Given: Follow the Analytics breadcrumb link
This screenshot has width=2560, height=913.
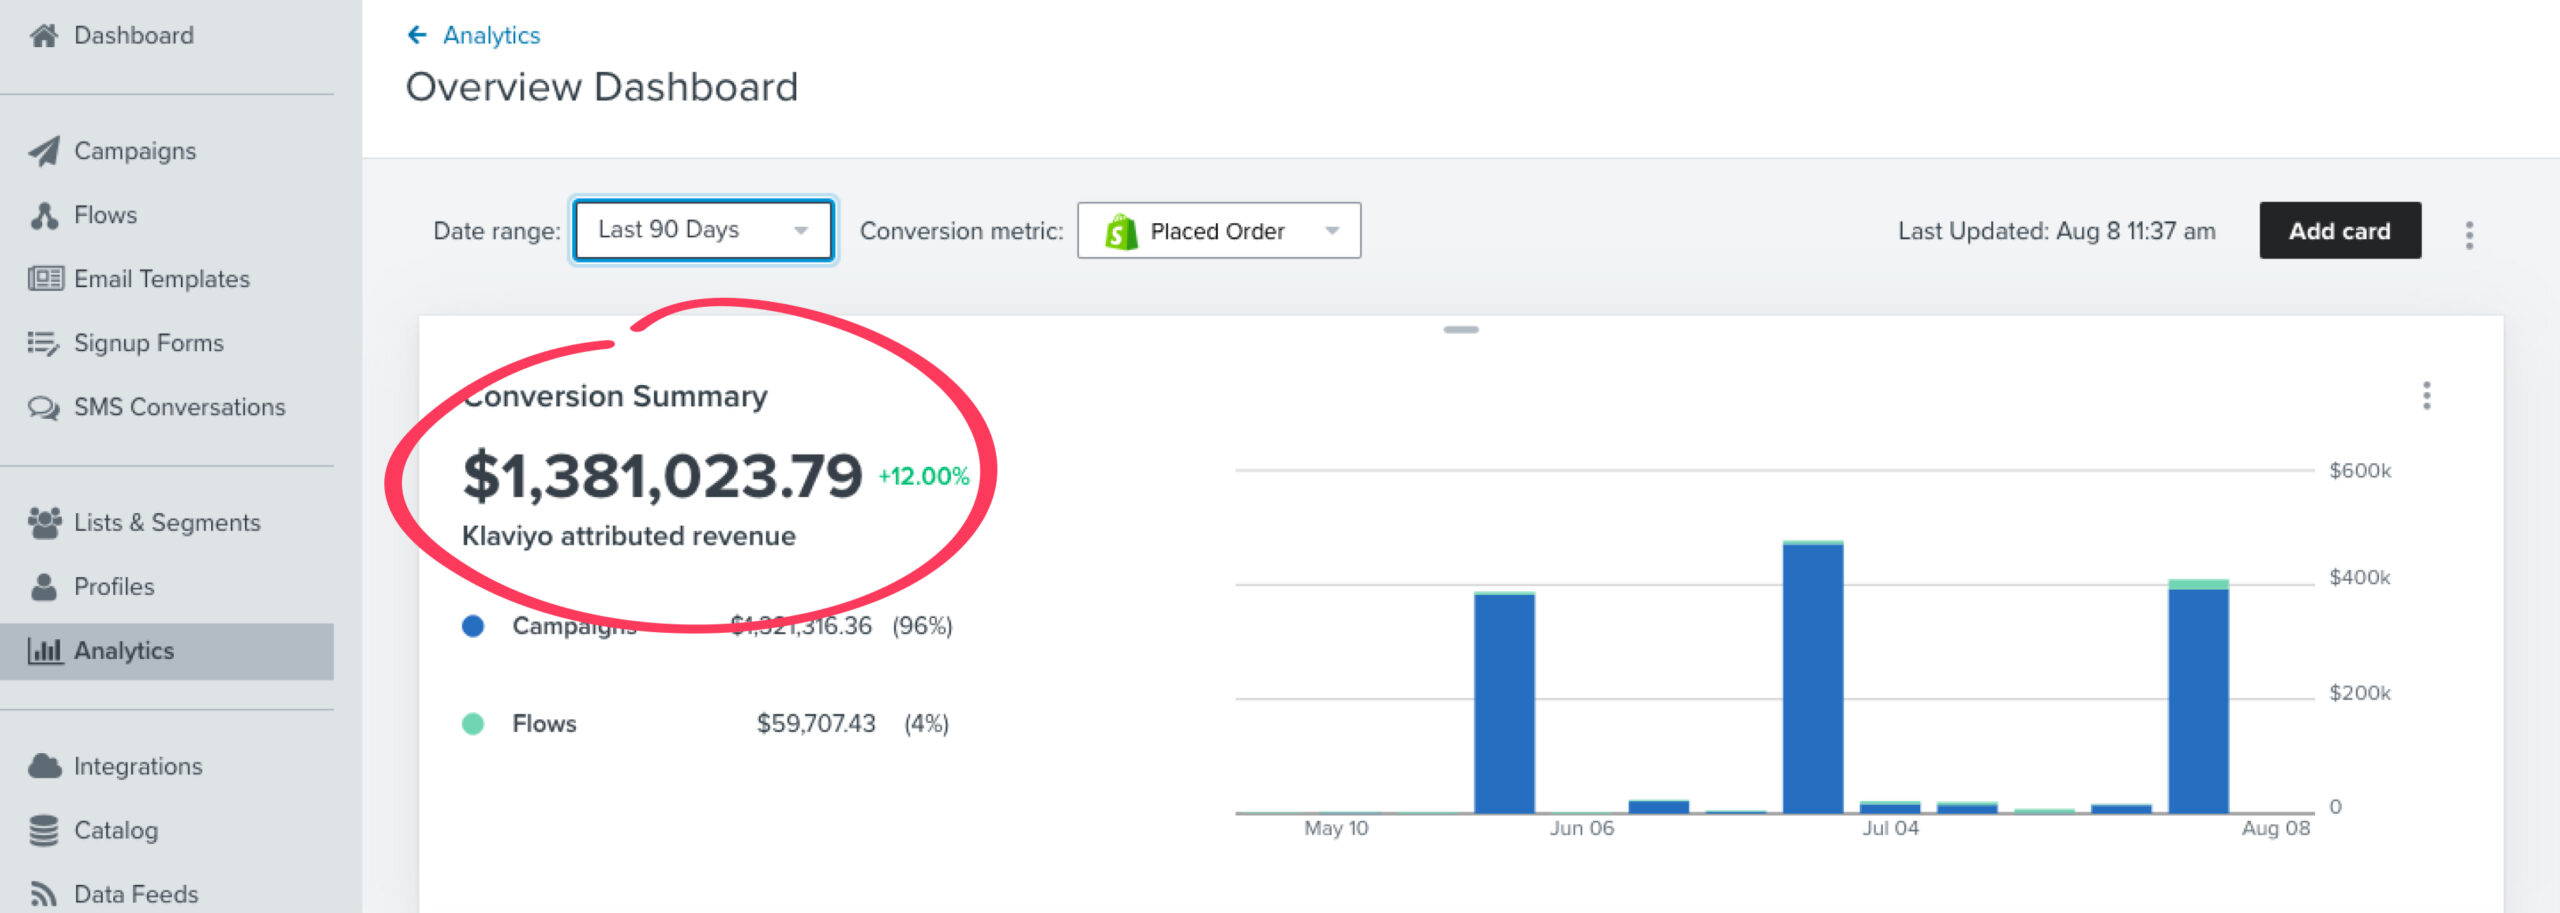Looking at the screenshot, I should pos(491,35).
